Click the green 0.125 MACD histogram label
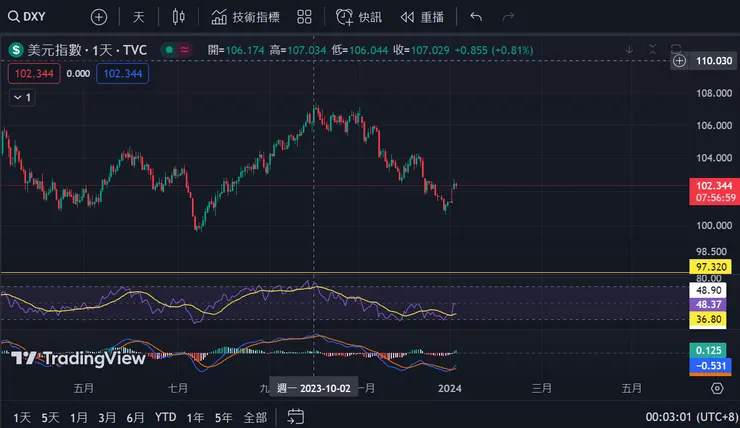Viewport: 740px width, 428px height. 708,351
